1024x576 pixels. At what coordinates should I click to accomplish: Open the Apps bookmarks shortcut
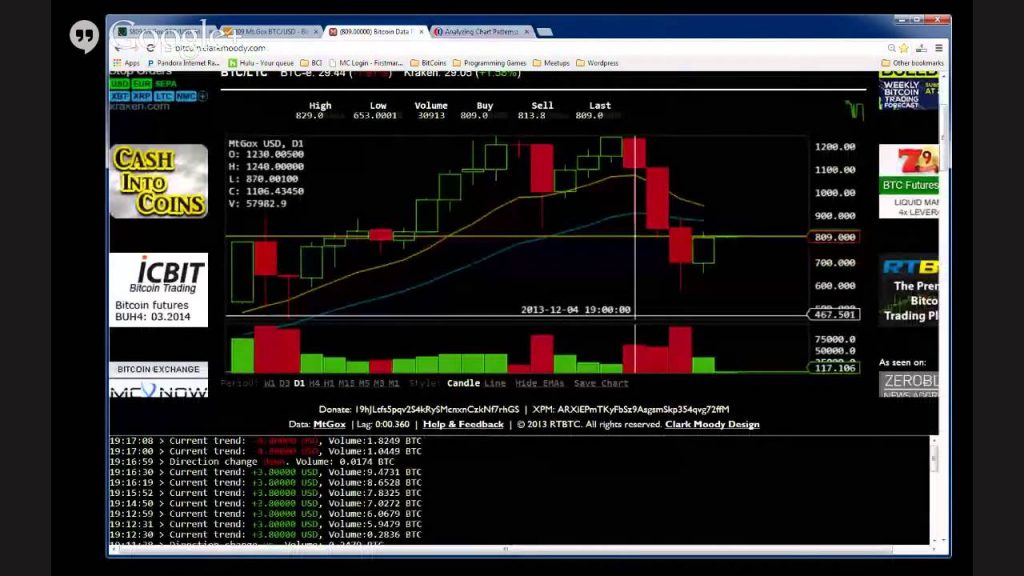(127, 63)
